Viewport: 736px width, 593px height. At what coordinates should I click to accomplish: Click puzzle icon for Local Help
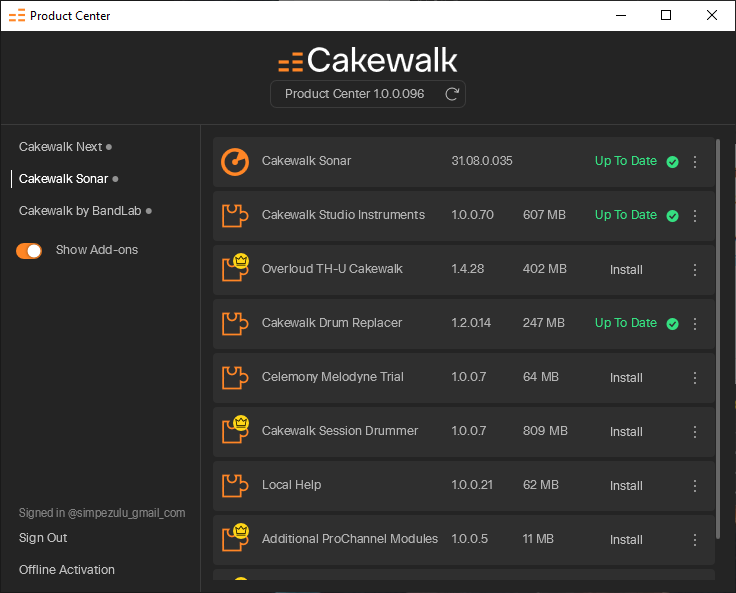pos(235,485)
